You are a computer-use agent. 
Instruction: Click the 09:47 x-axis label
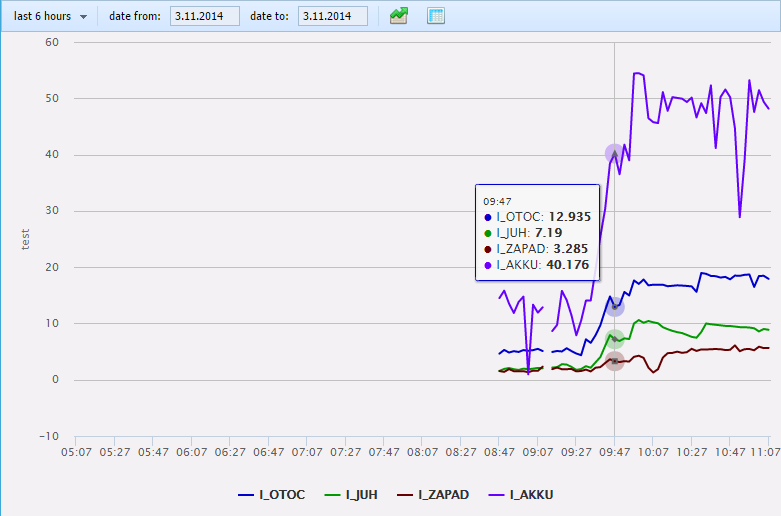[615, 452]
